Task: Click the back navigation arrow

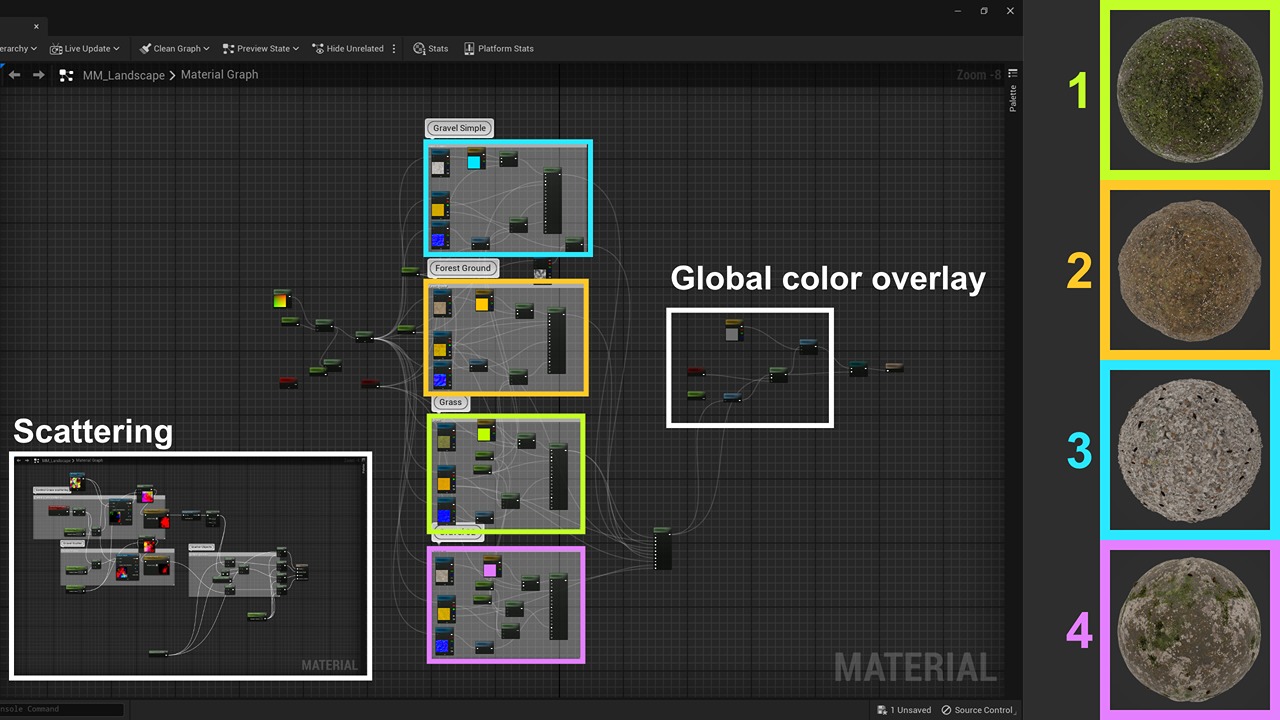Action: pyautogui.click(x=14, y=74)
